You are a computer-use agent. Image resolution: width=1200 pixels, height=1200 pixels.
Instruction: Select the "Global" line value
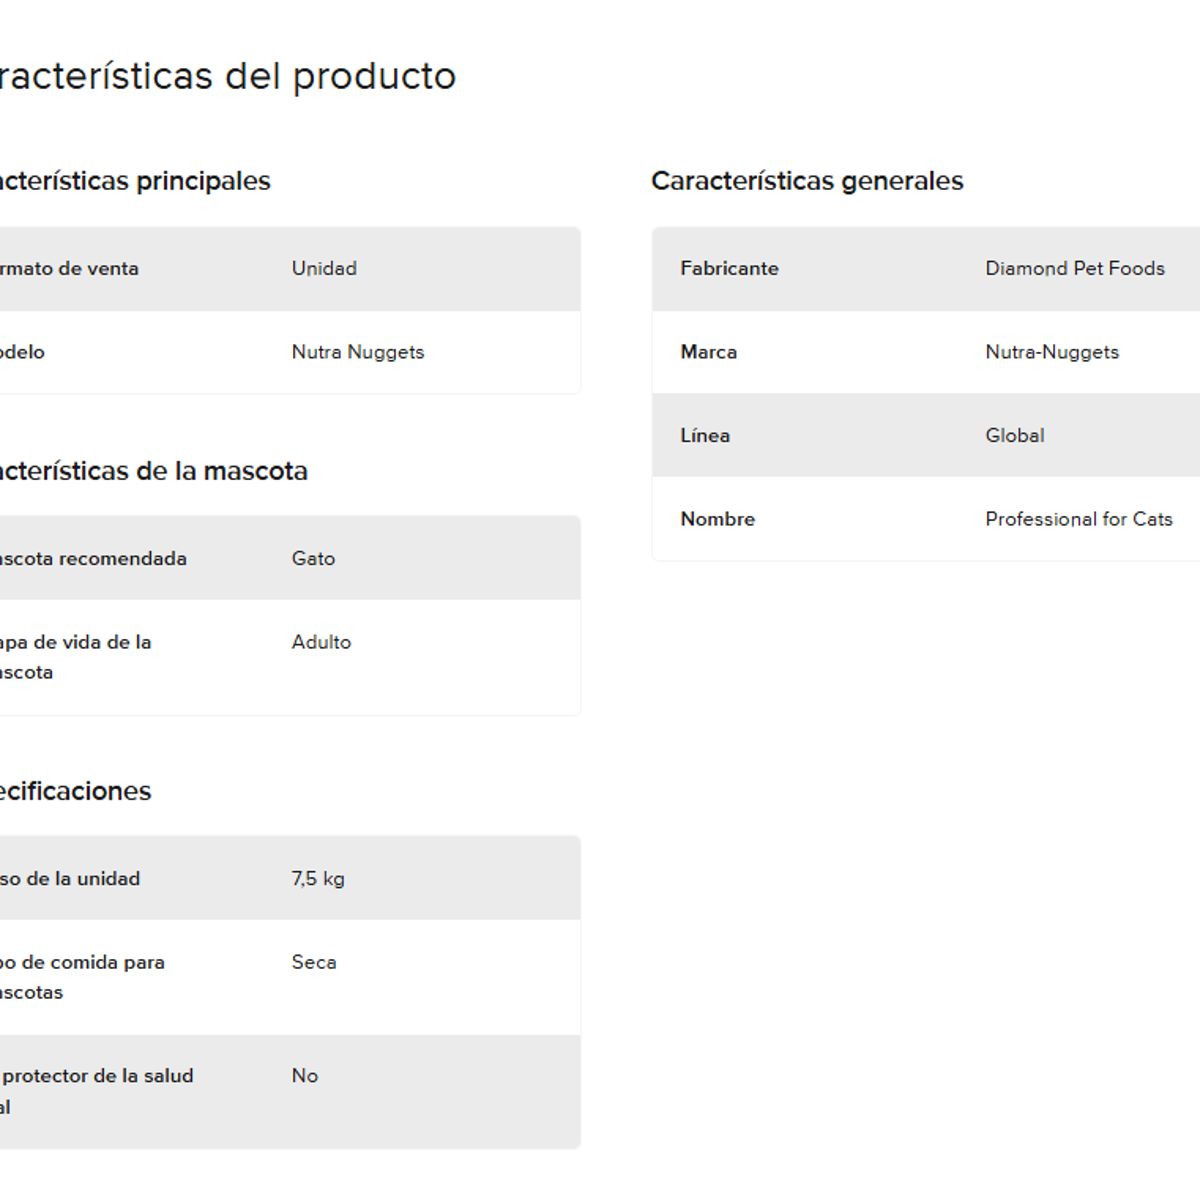click(1015, 435)
